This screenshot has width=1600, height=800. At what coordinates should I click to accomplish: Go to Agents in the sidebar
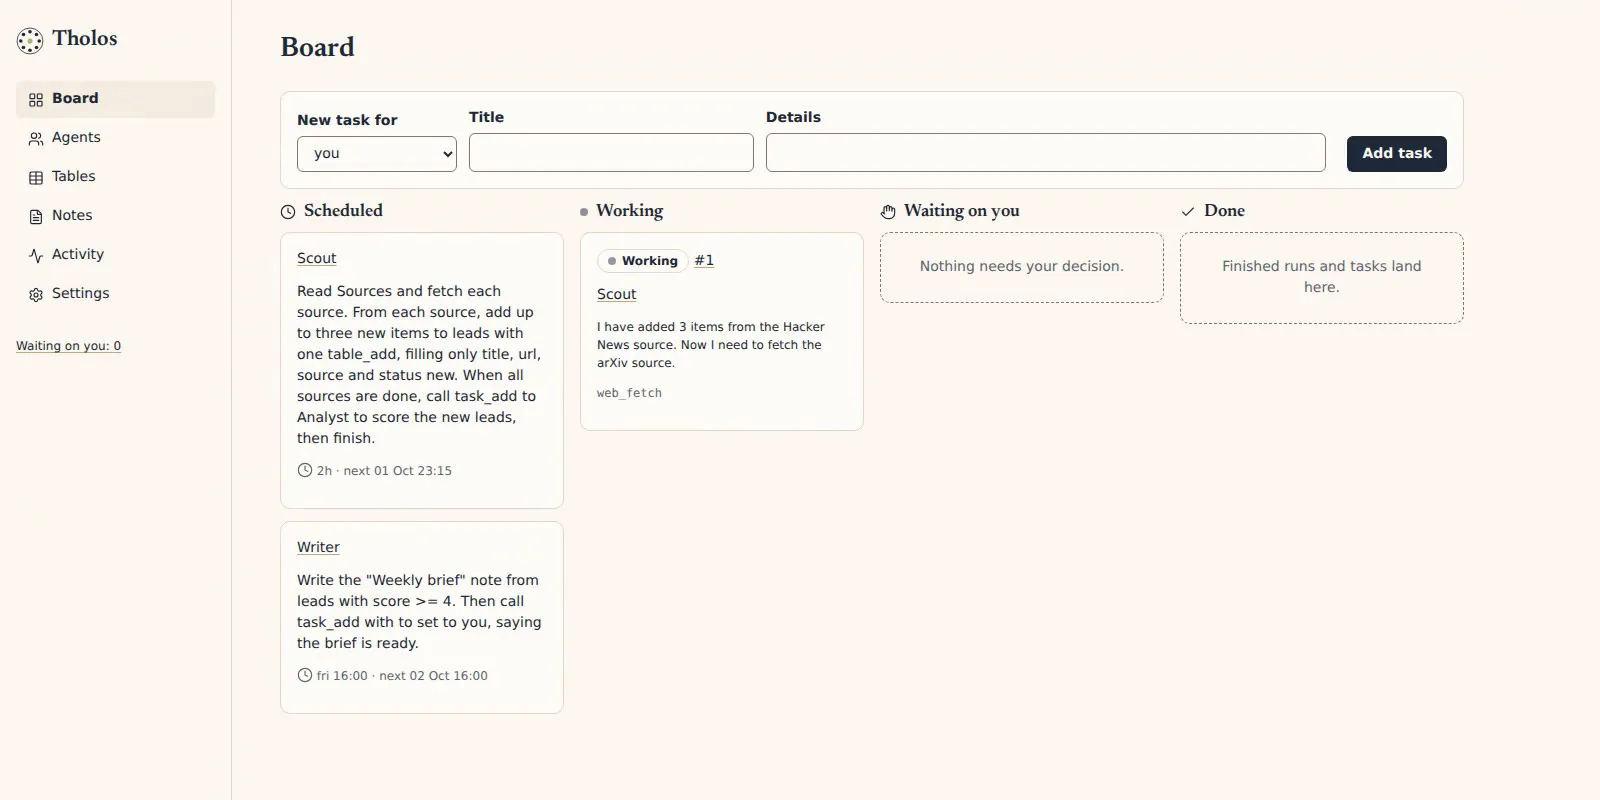(x=115, y=138)
